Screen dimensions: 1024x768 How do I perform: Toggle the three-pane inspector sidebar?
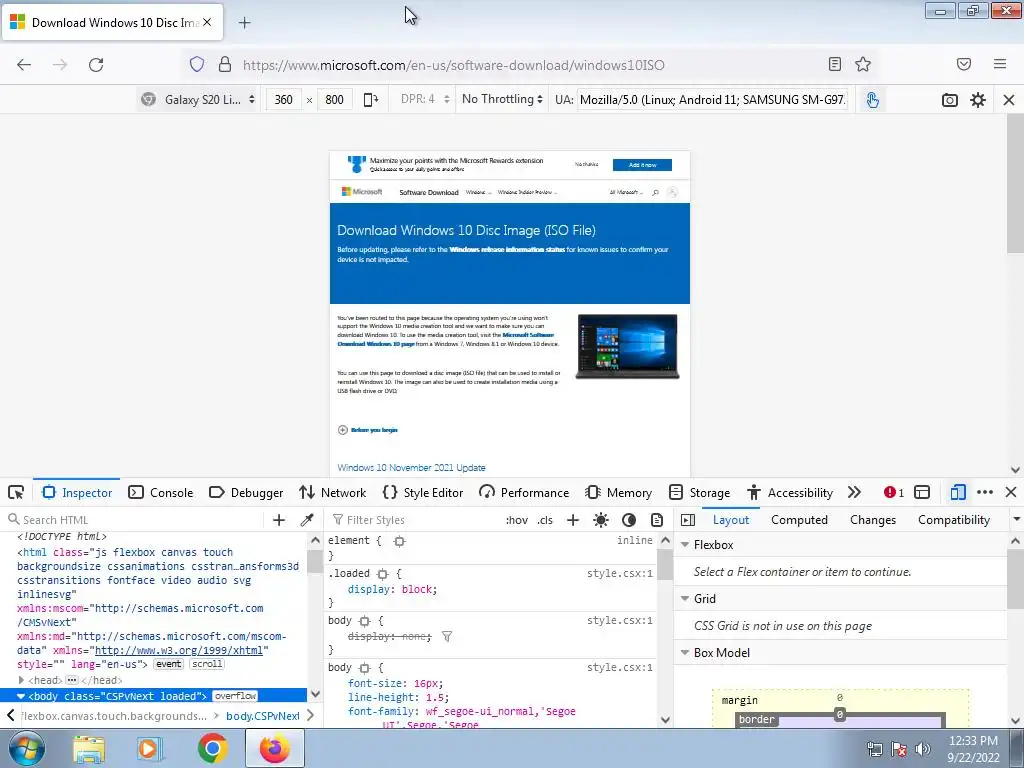[x=688, y=520]
